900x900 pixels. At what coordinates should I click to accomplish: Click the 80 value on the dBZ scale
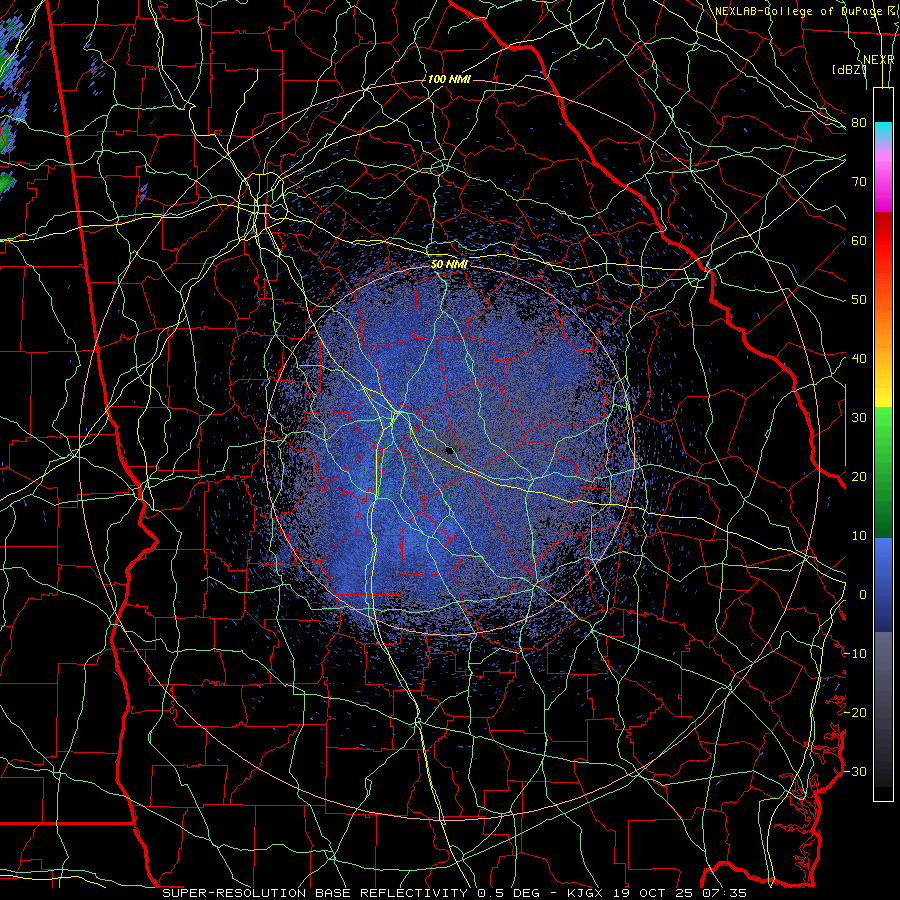(x=859, y=123)
